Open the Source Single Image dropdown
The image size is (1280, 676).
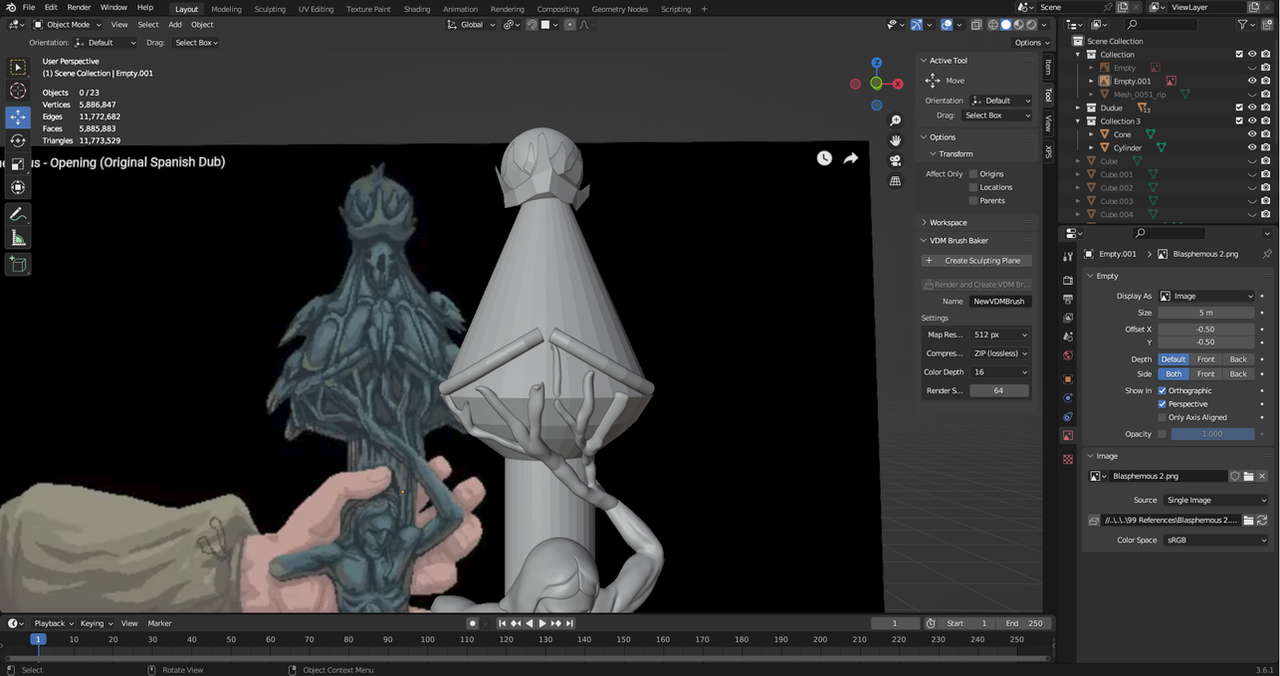point(1215,500)
